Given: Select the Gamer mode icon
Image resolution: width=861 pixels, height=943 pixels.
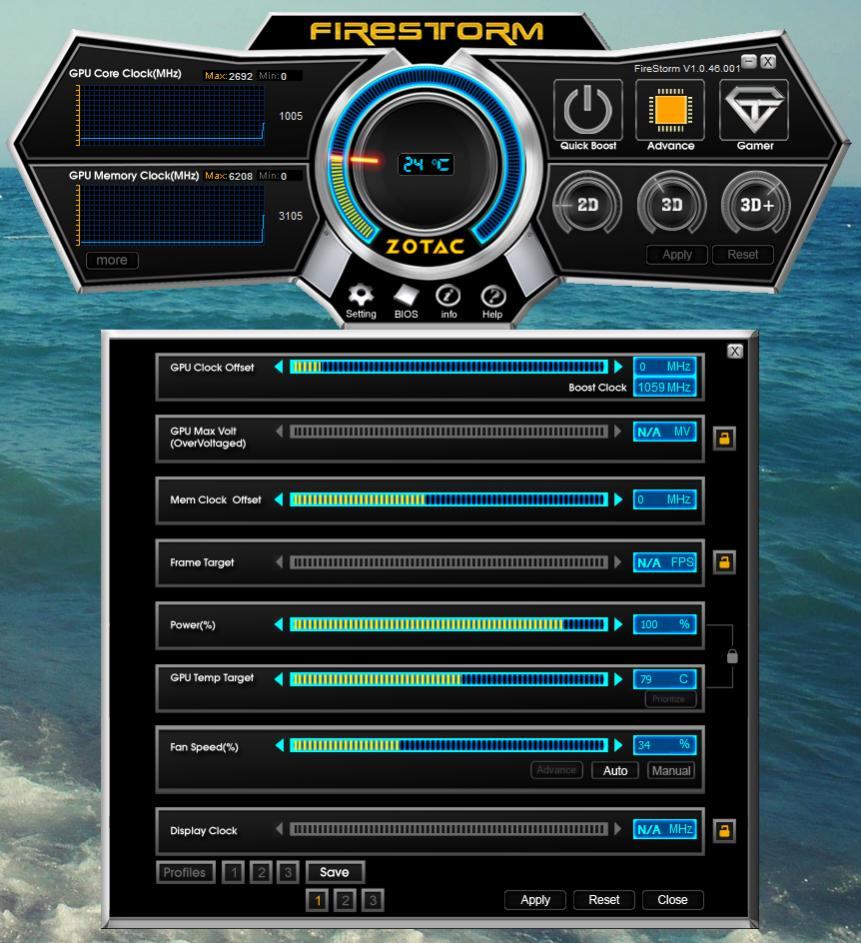Looking at the screenshot, I should (754, 110).
